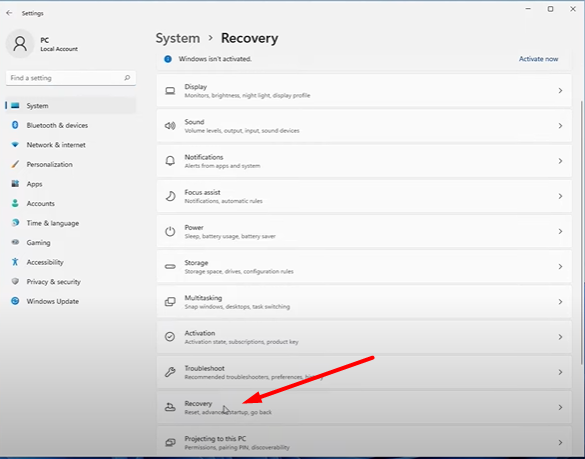Screen dimensions: 585x459
Task: Expand Activation row chevron
Action: [x=560, y=337]
